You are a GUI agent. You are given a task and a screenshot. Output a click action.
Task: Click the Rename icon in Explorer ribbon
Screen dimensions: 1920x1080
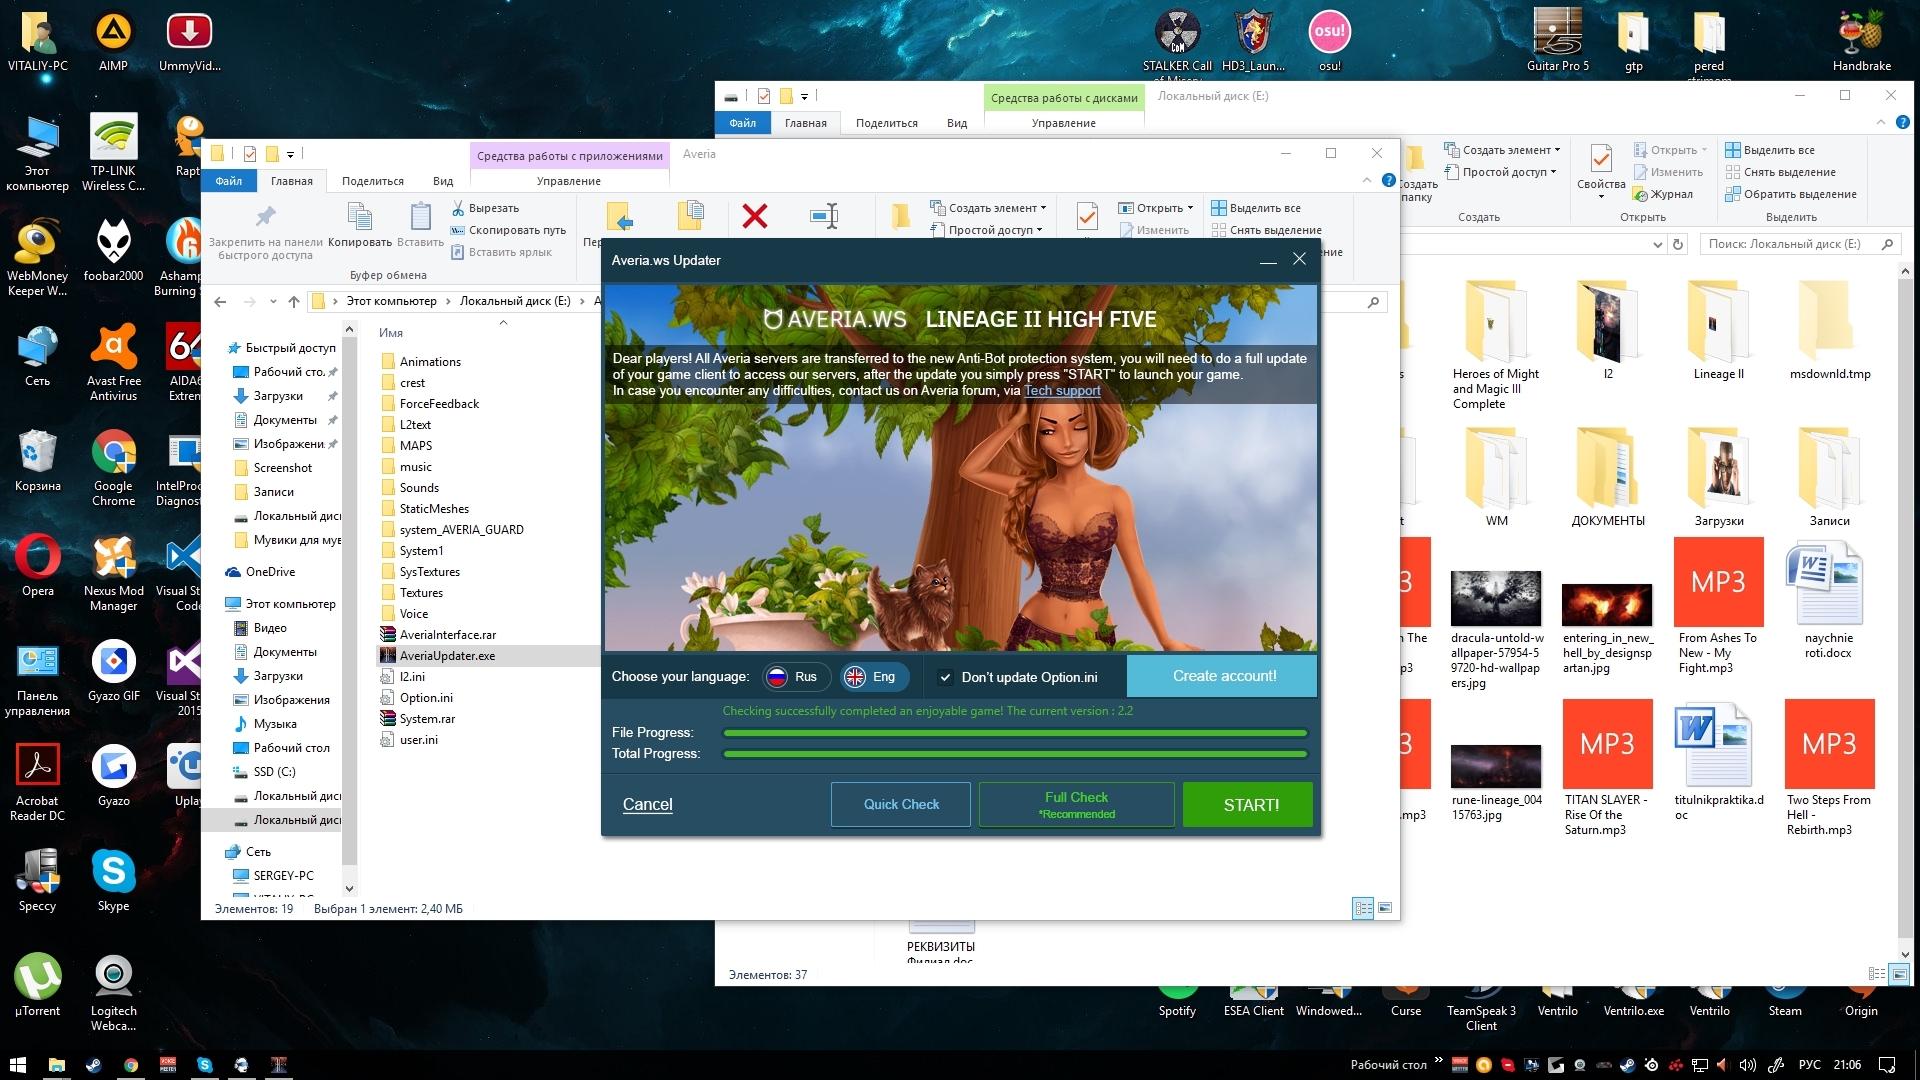click(x=824, y=216)
